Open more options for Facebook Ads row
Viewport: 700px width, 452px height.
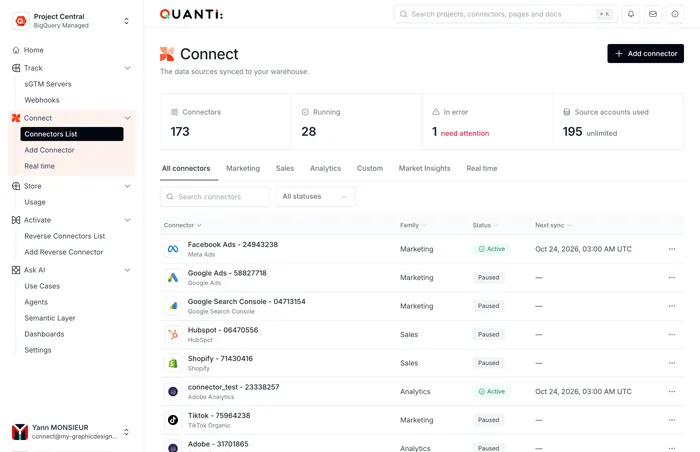(672, 249)
